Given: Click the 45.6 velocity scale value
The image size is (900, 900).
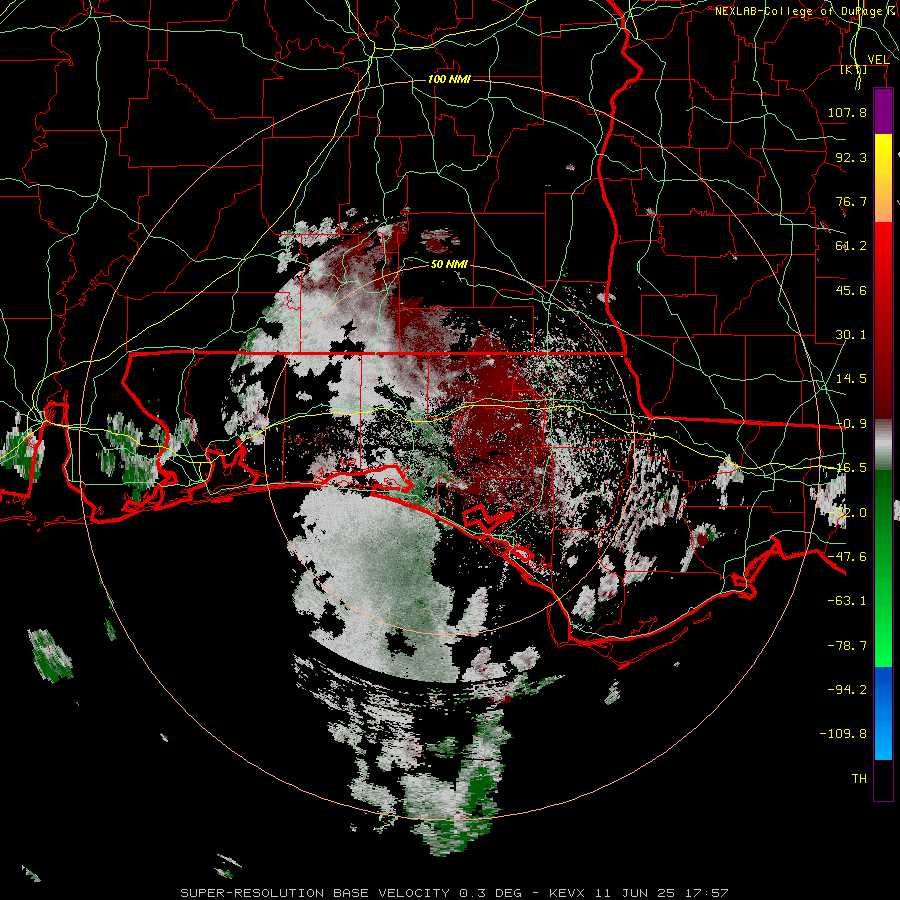Looking at the screenshot, I should click(x=851, y=290).
